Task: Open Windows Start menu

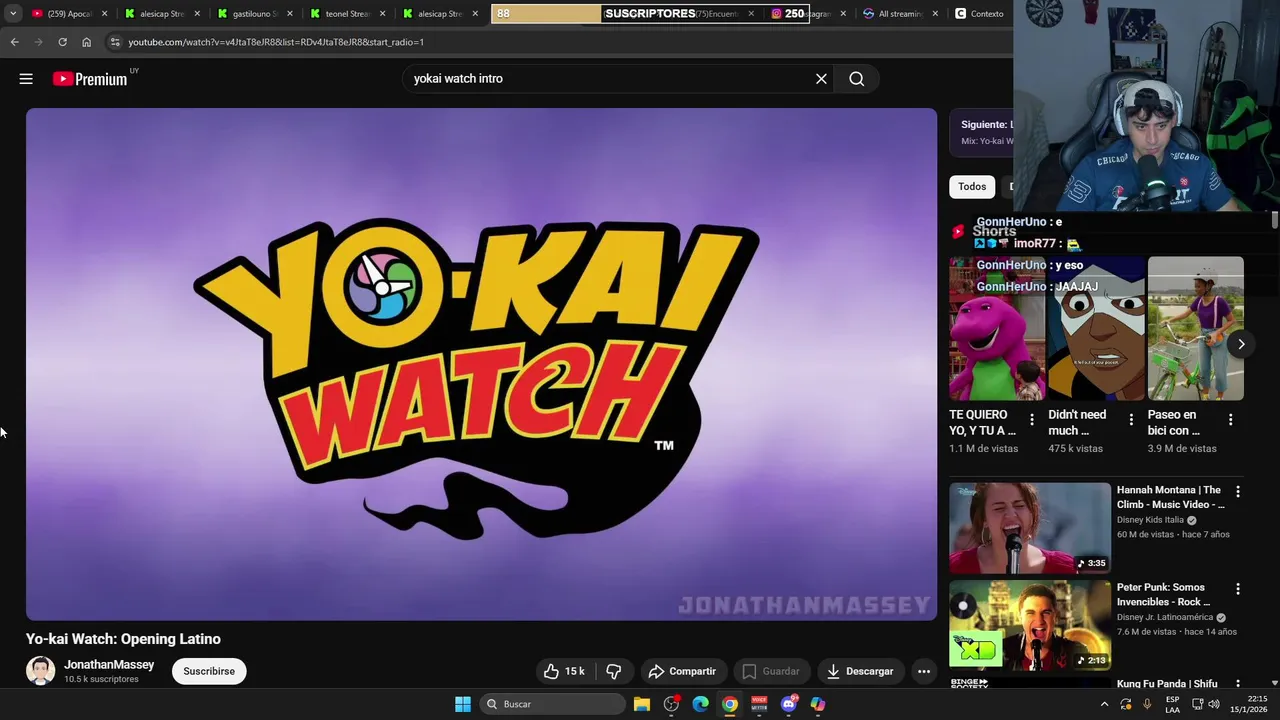Action: pyautogui.click(x=463, y=704)
